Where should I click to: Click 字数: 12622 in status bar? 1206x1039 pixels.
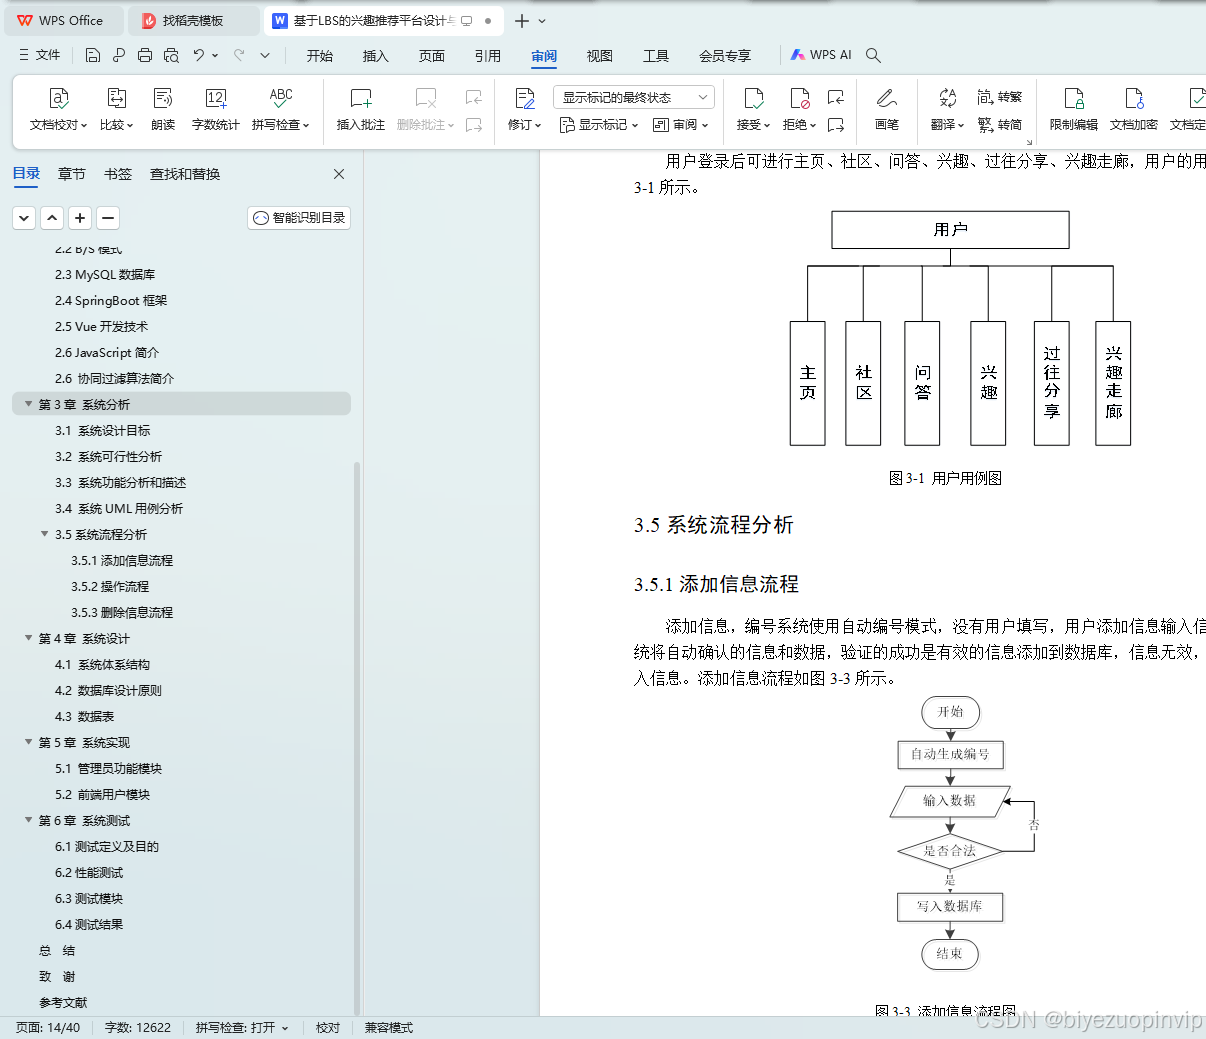[x=138, y=1028]
